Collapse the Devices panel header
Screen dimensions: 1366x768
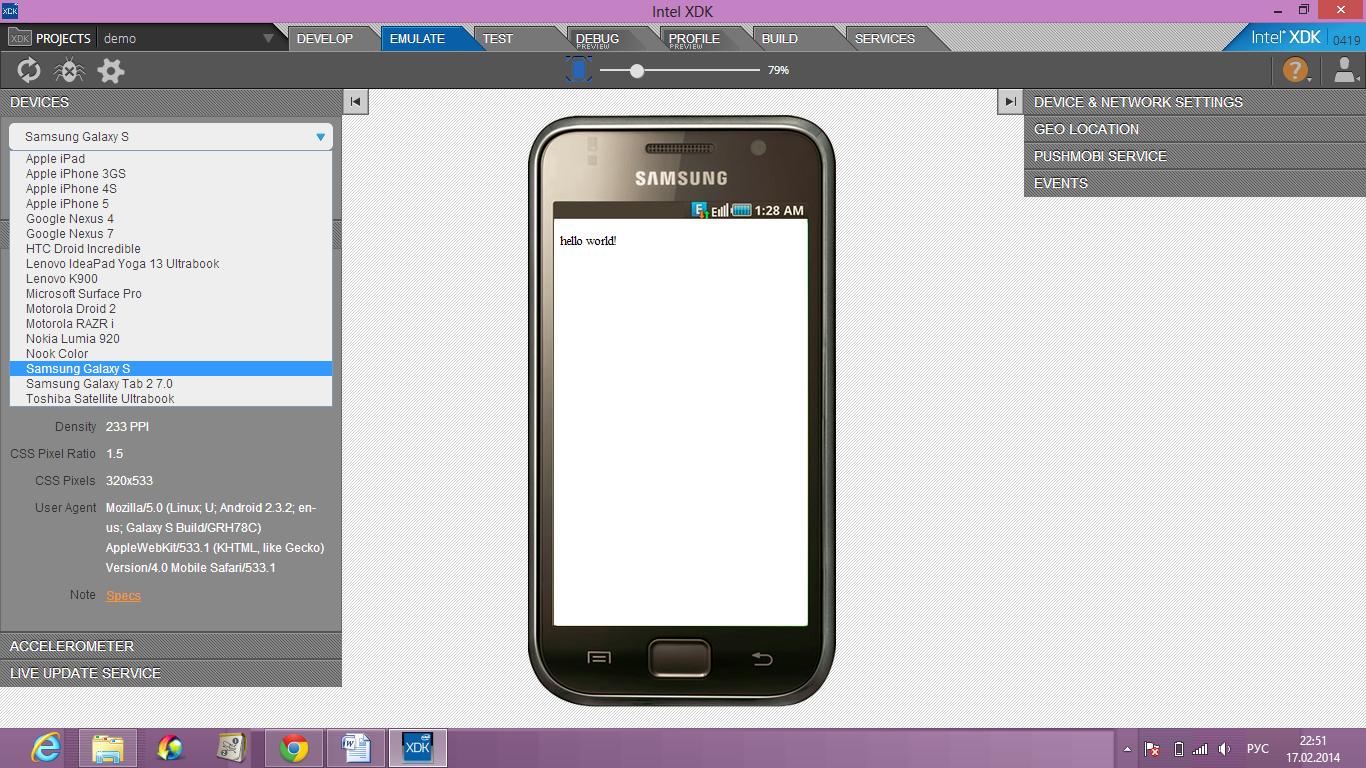171,102
